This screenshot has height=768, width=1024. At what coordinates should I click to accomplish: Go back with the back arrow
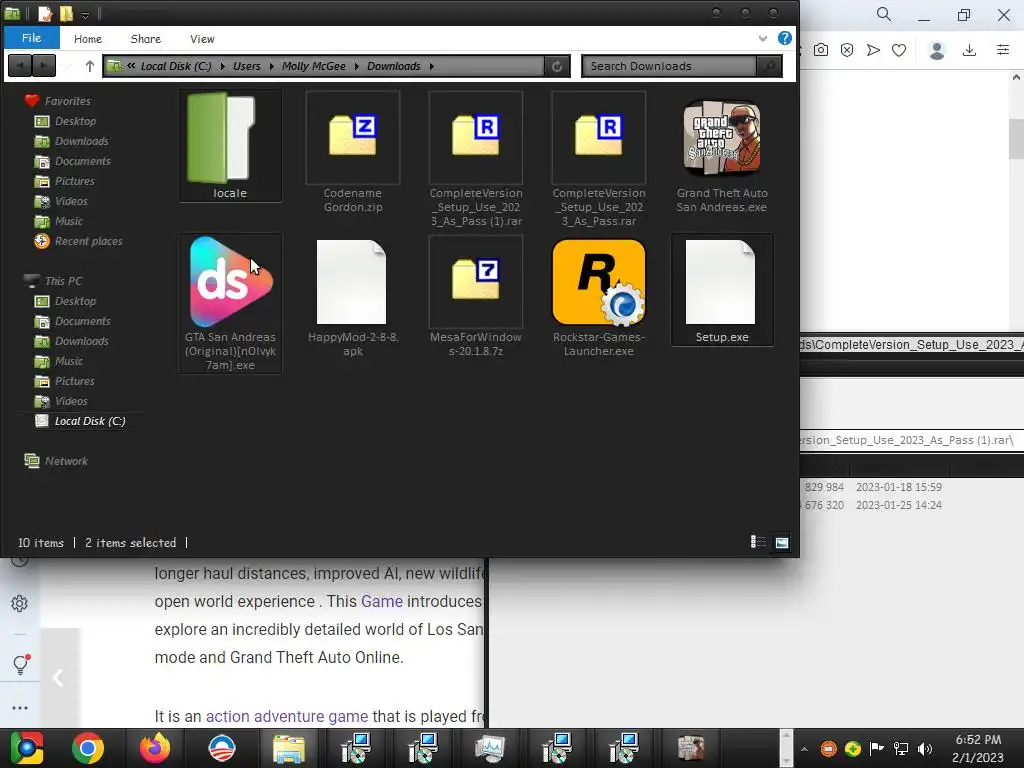pos(20,66)
